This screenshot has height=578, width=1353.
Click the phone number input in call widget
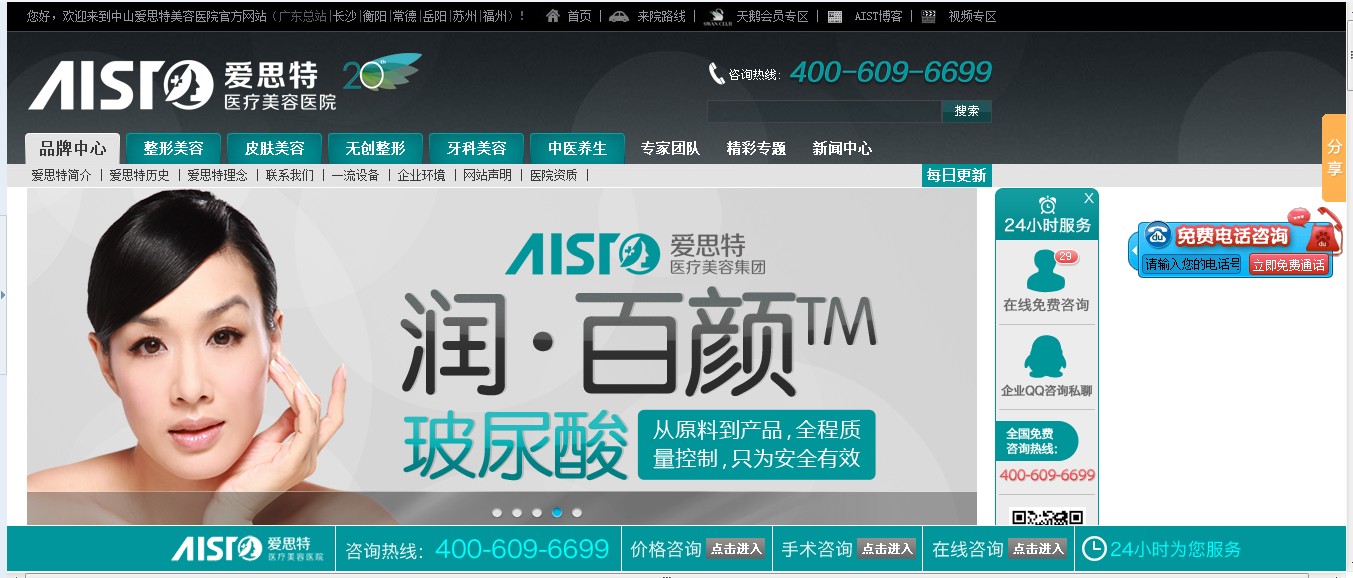click(1193, 264)
